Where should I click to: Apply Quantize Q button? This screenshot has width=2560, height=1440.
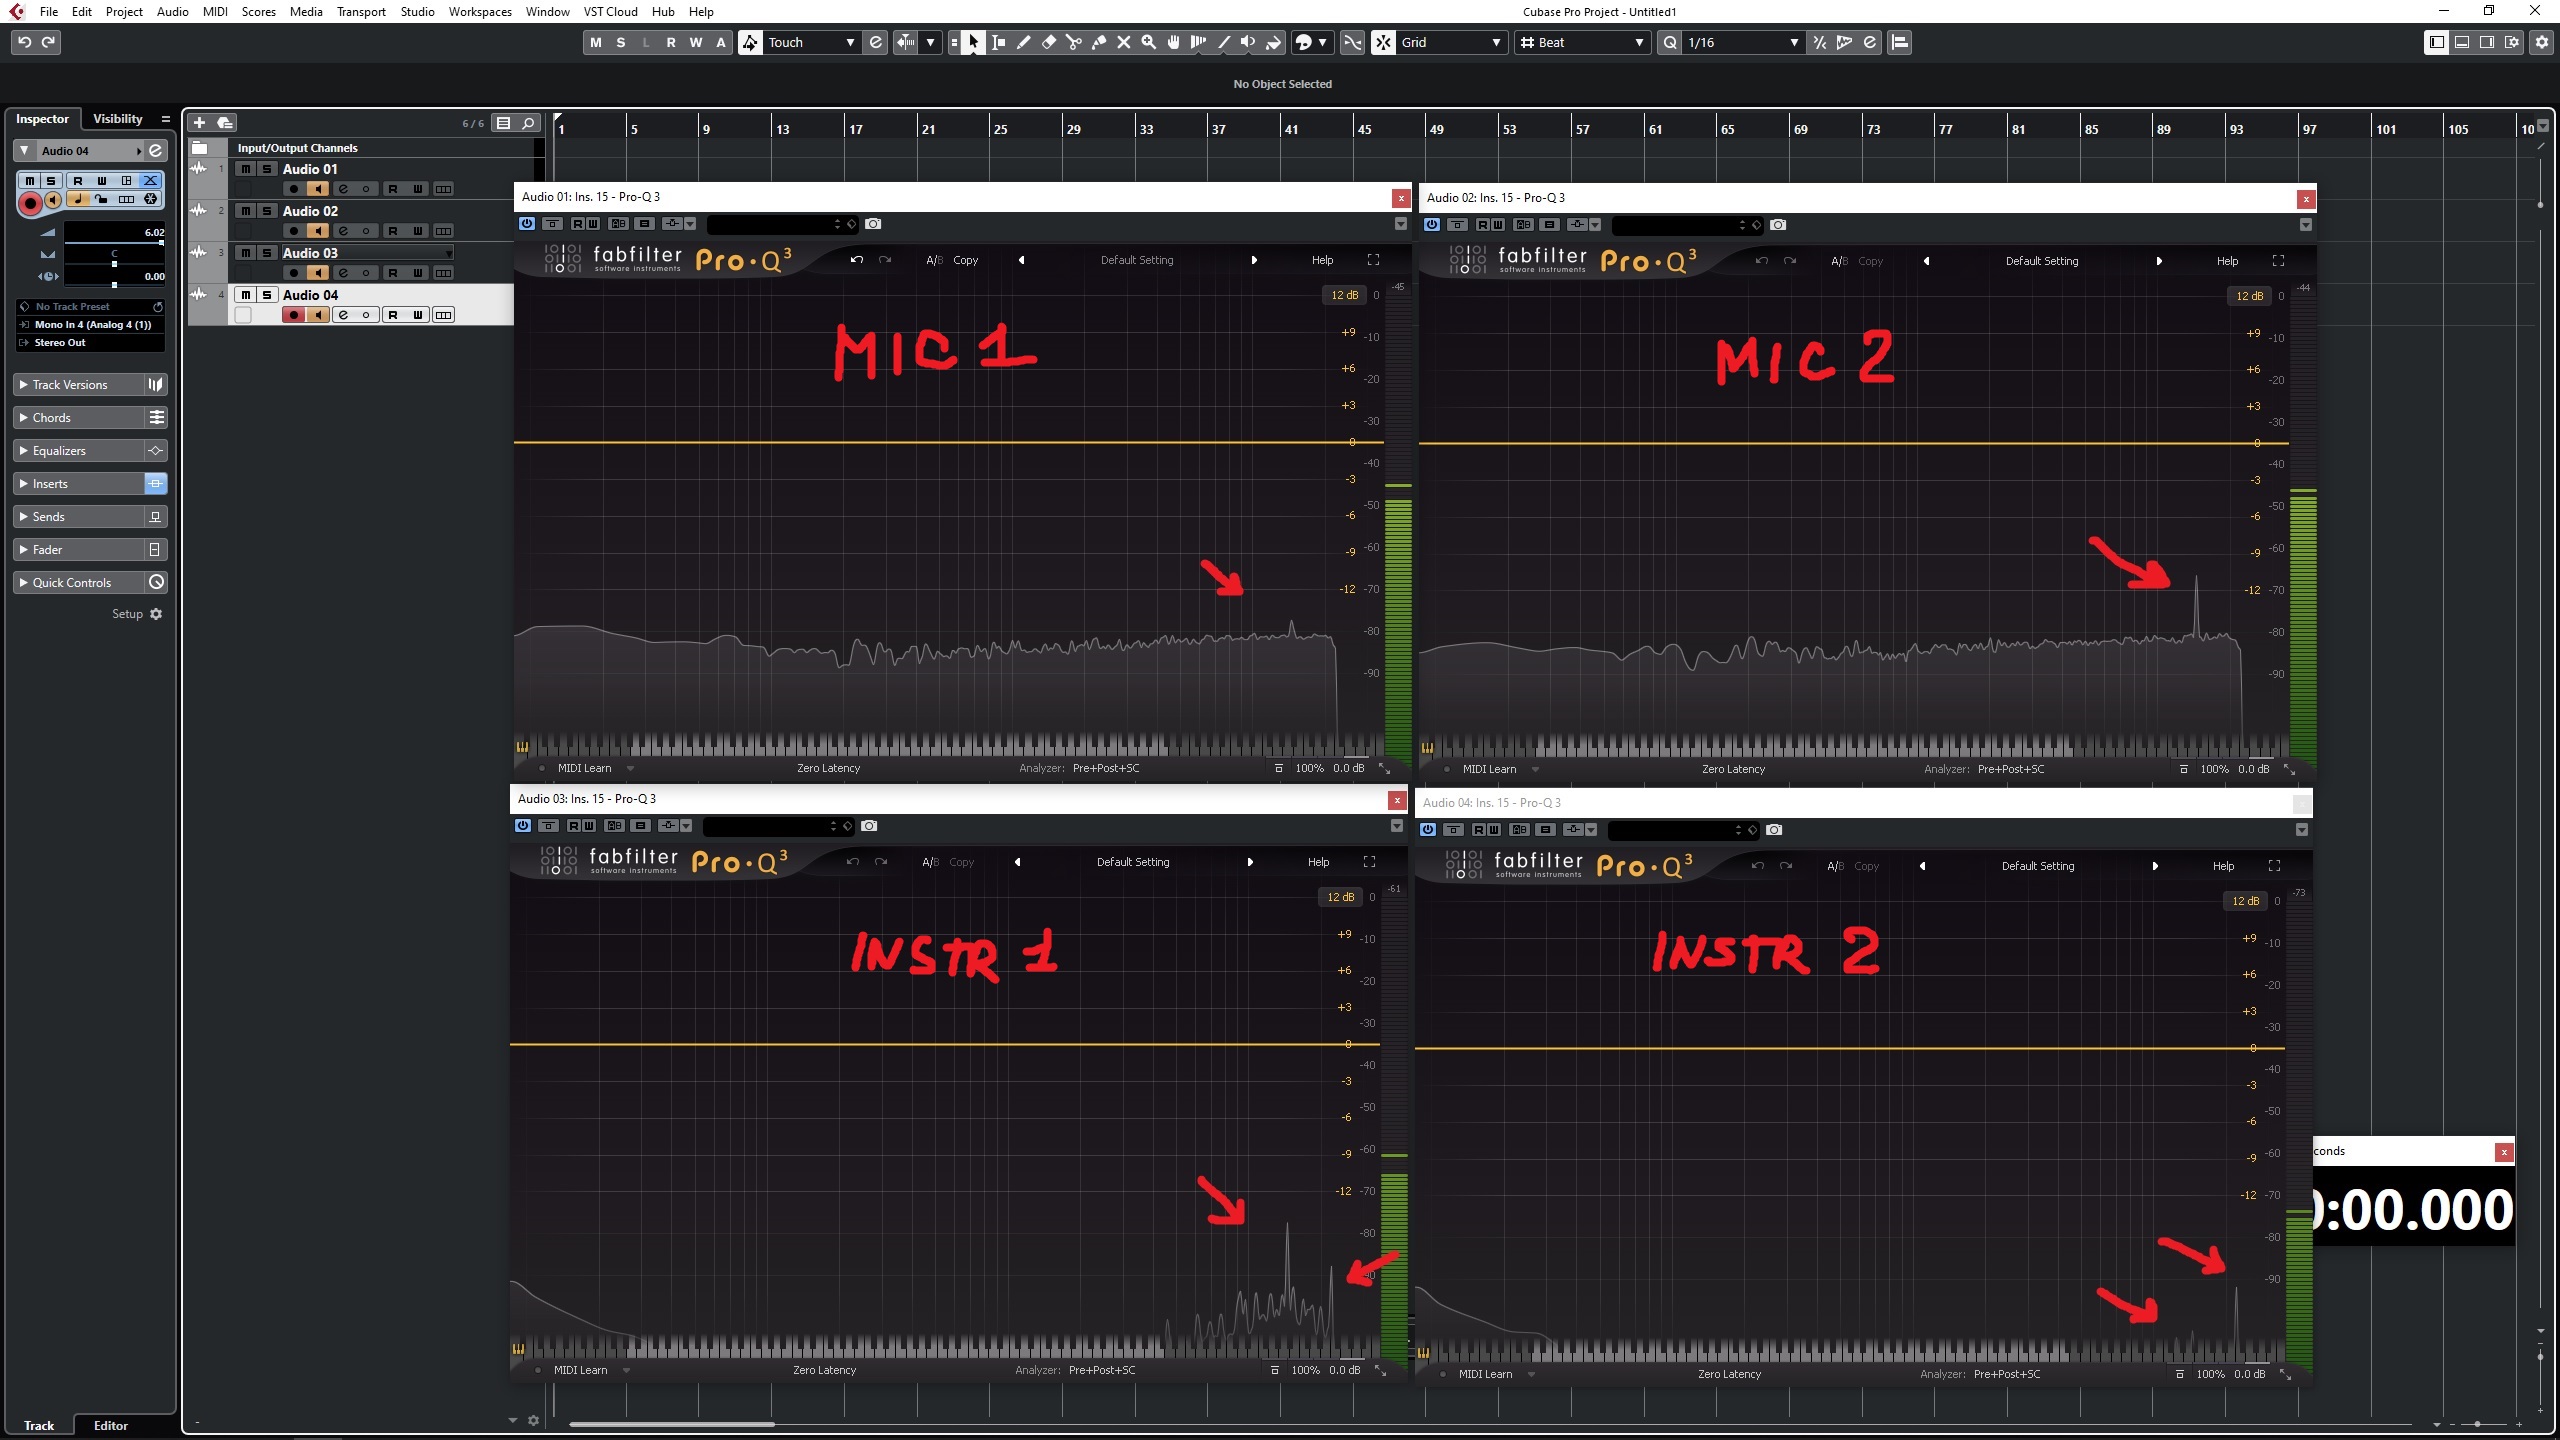(x=1669, y=42)
